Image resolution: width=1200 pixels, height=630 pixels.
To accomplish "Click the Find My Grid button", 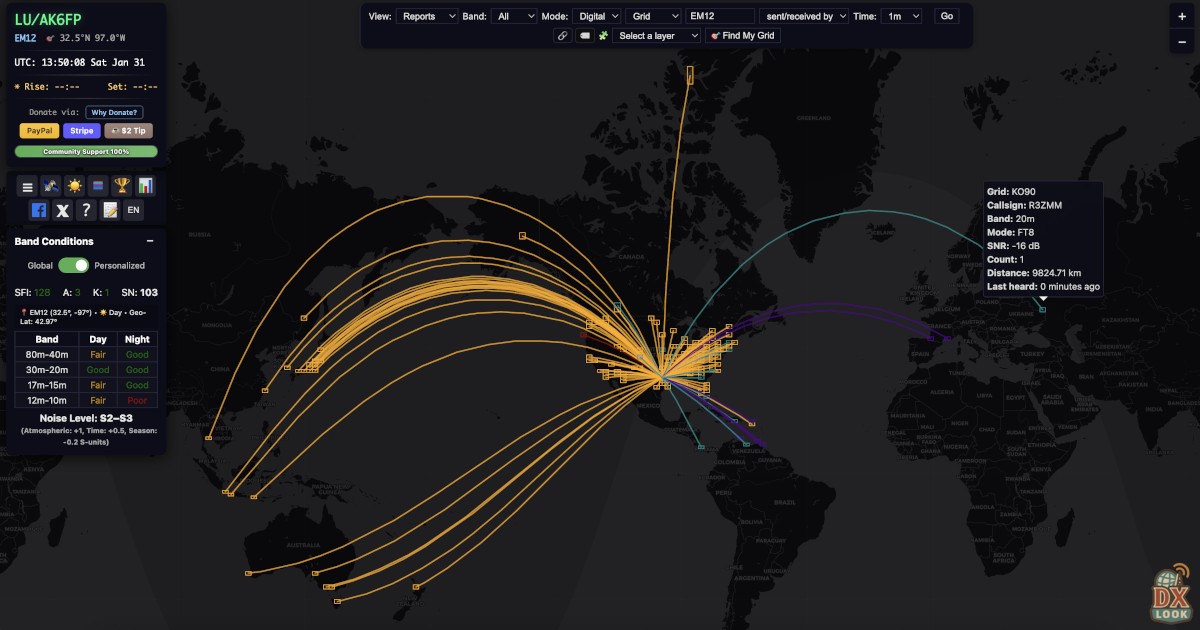I will click(743, 36).
